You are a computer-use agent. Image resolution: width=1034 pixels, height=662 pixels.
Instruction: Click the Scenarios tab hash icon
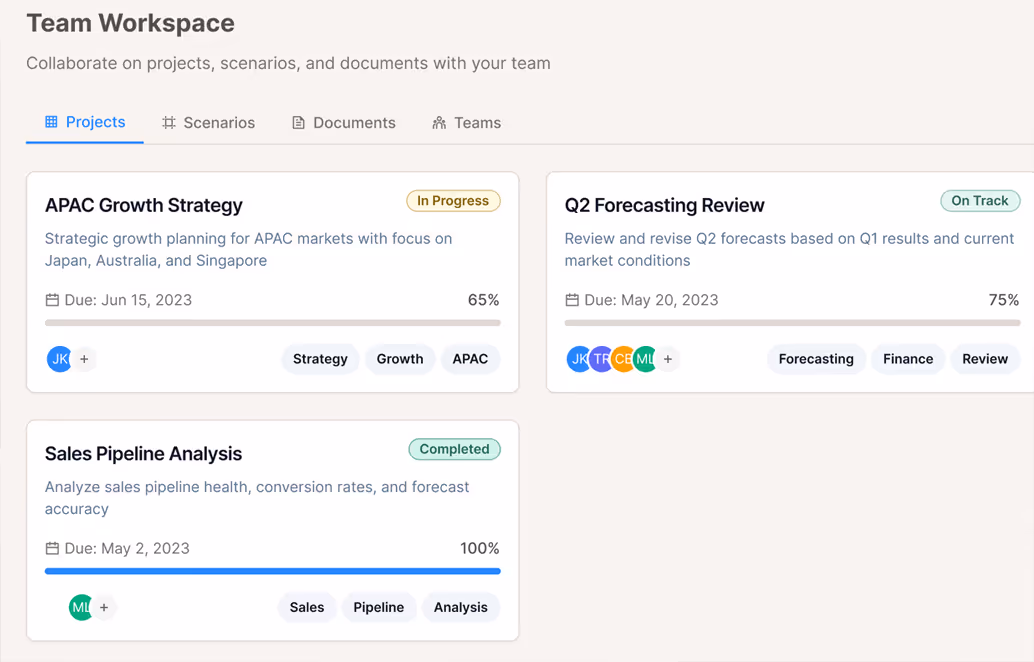[x=169, y=123]
